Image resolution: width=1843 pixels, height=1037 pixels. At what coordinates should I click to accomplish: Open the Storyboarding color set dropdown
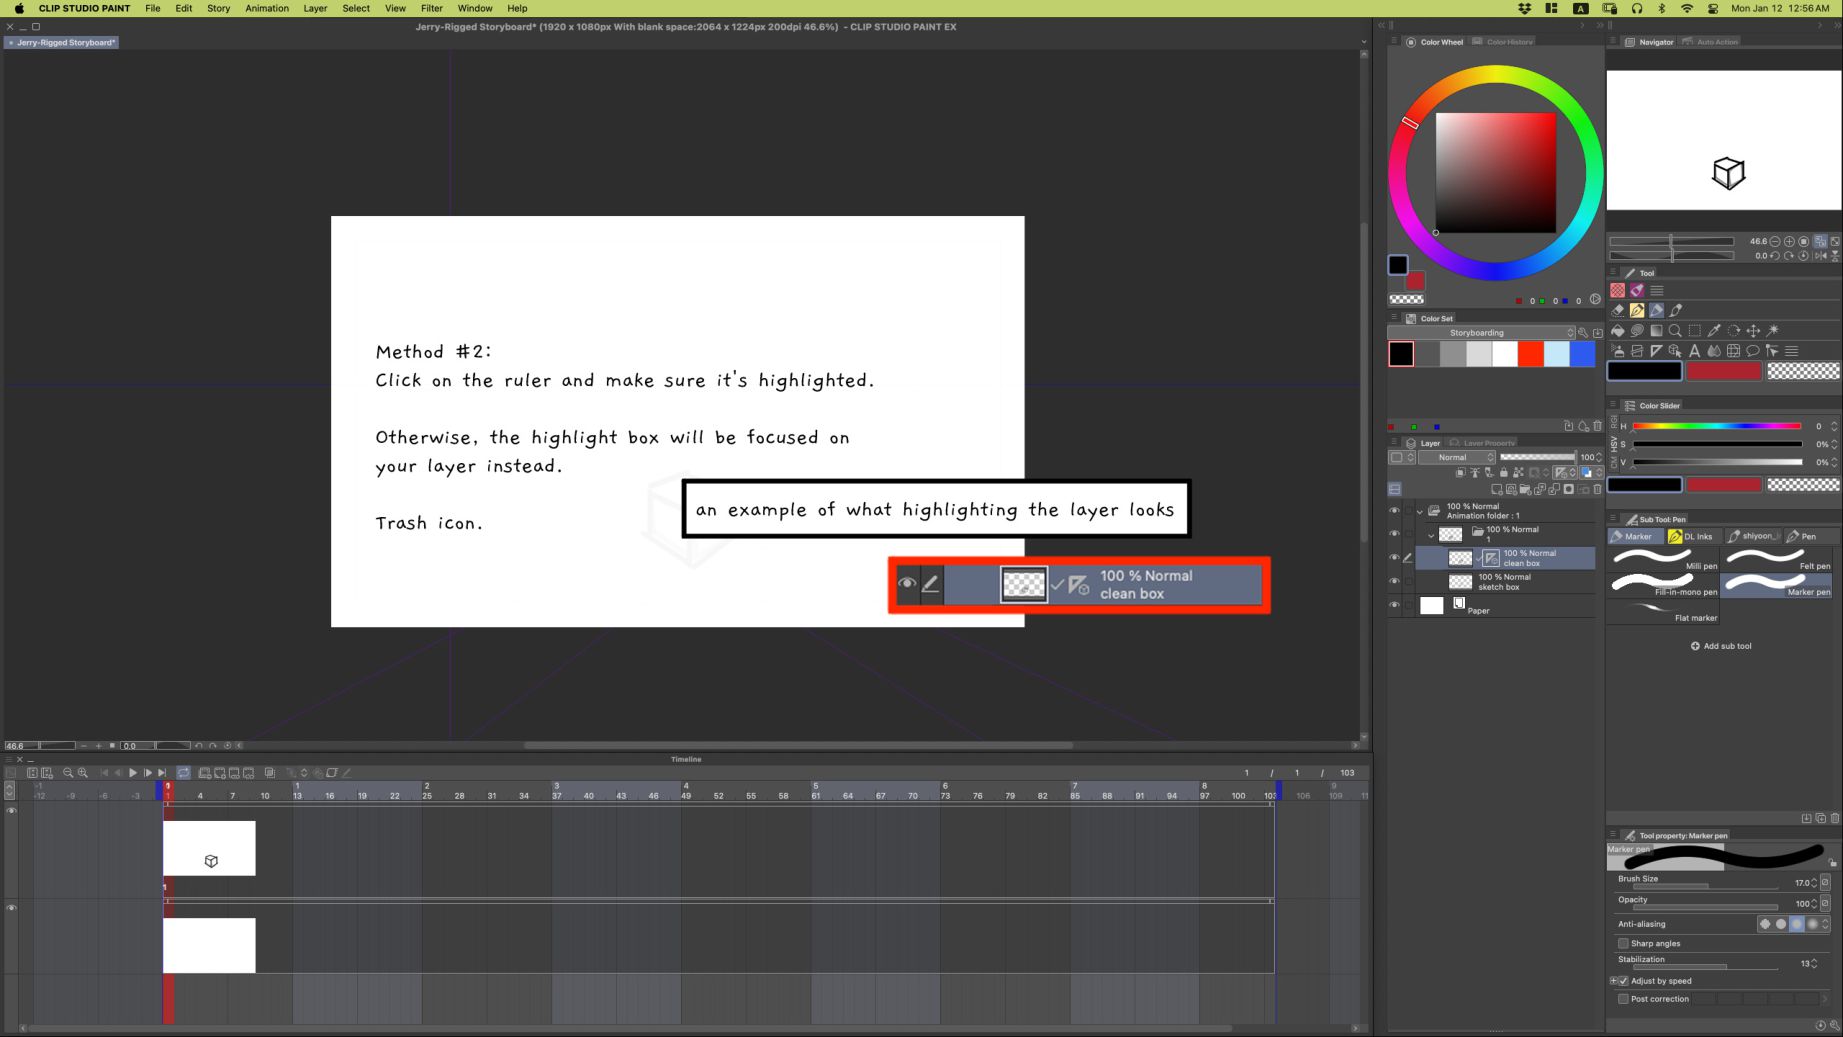[1481, 333]
